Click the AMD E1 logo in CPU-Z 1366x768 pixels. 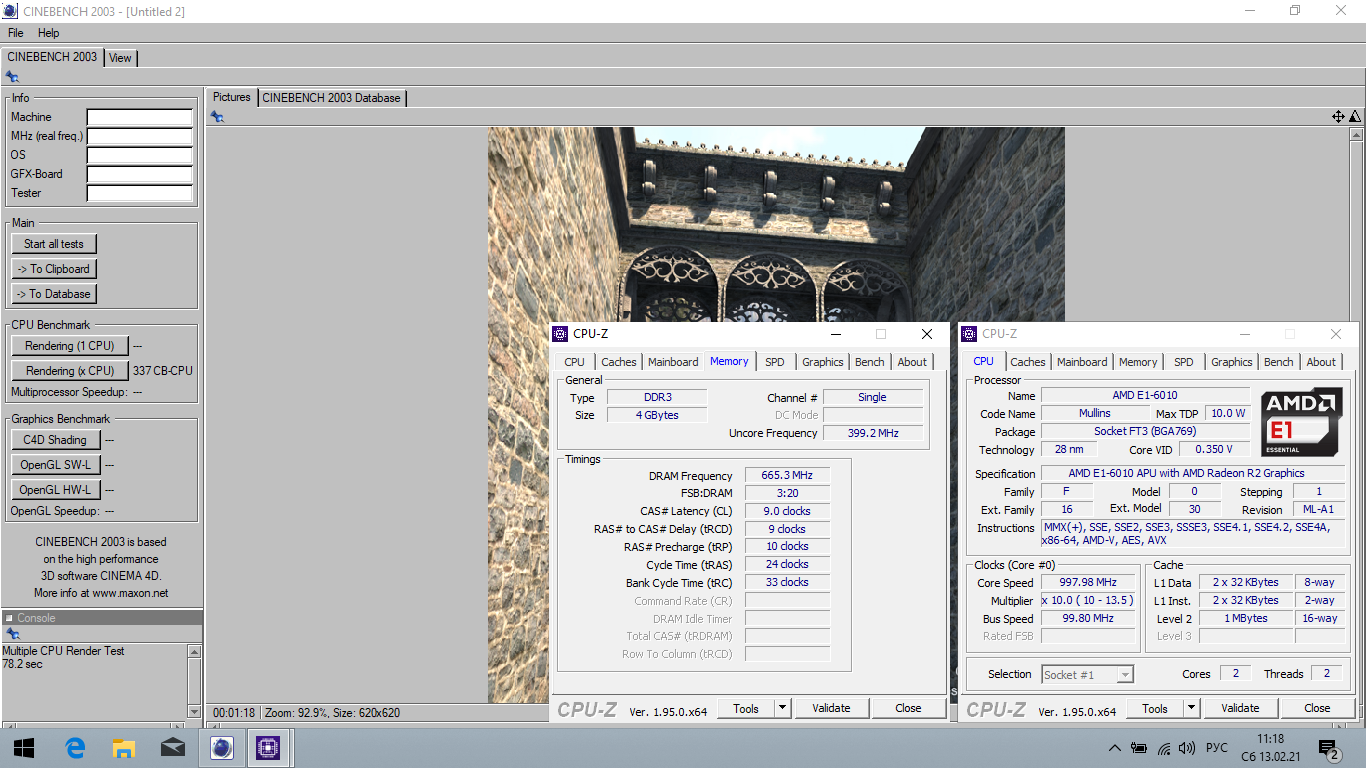1301,422
